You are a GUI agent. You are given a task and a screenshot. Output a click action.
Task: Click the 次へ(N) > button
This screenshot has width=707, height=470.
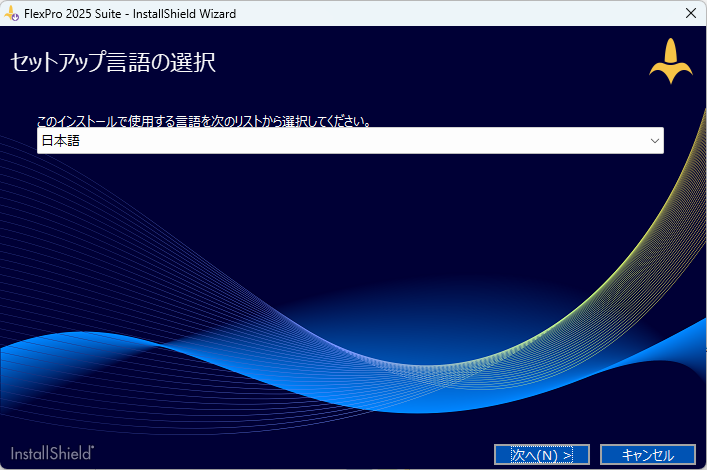coord(542,455)
